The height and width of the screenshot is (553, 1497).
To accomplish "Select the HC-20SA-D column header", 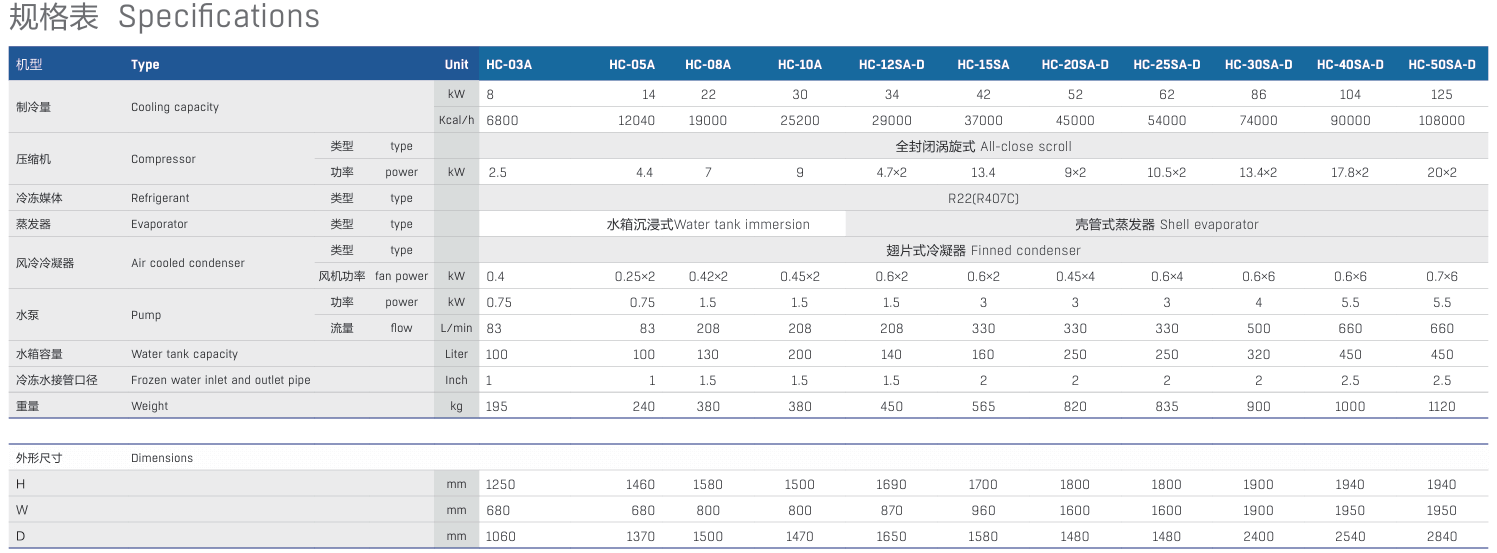I will point(1075,64).
